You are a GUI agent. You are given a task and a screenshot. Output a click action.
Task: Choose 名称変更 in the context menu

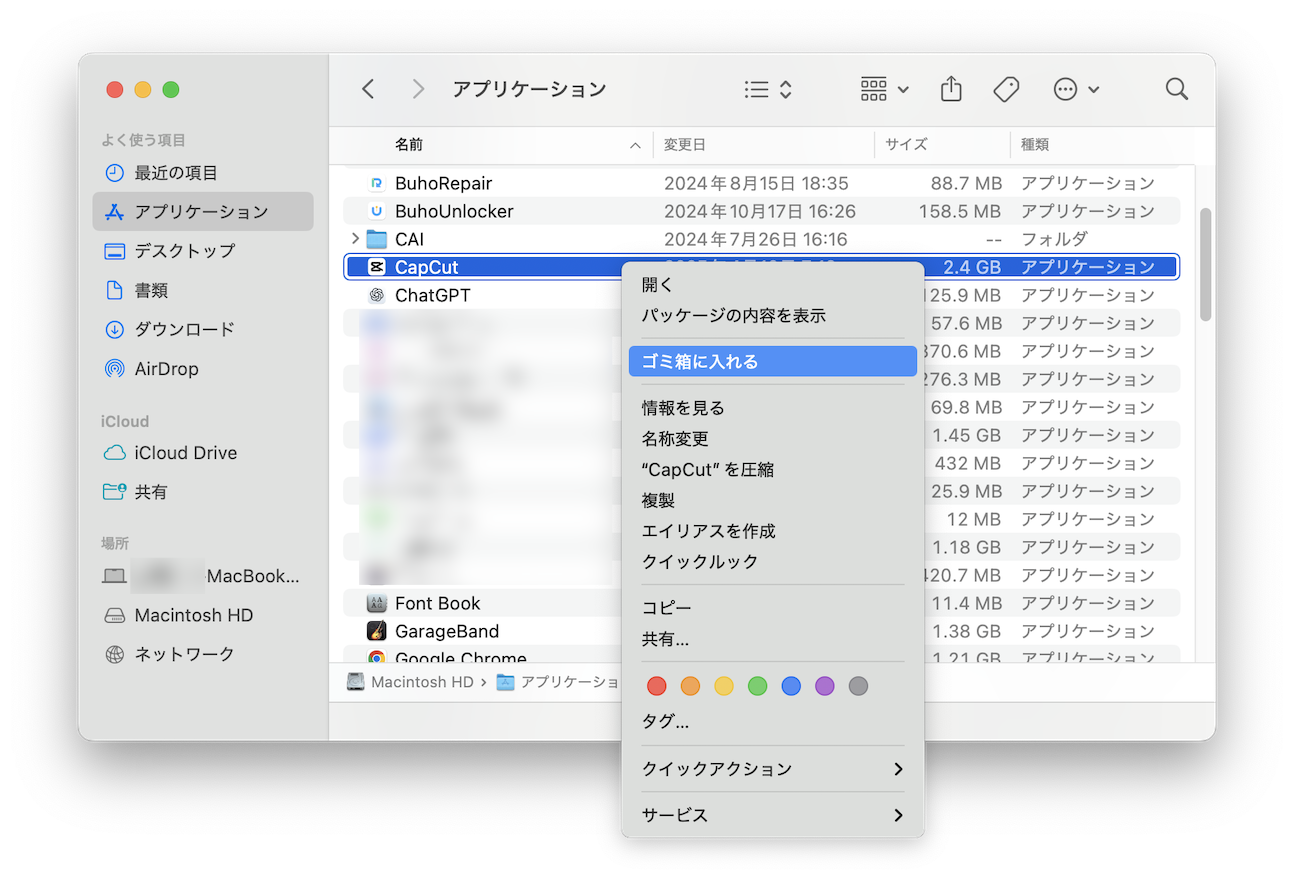[772, 439]
